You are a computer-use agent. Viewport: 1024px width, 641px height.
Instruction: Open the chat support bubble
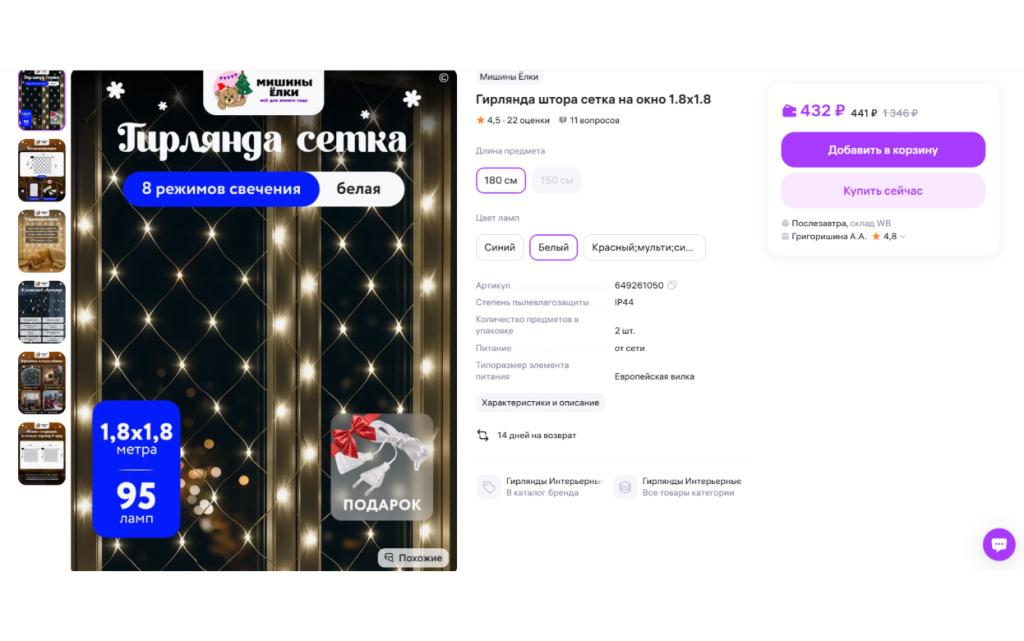coord(999,544)
